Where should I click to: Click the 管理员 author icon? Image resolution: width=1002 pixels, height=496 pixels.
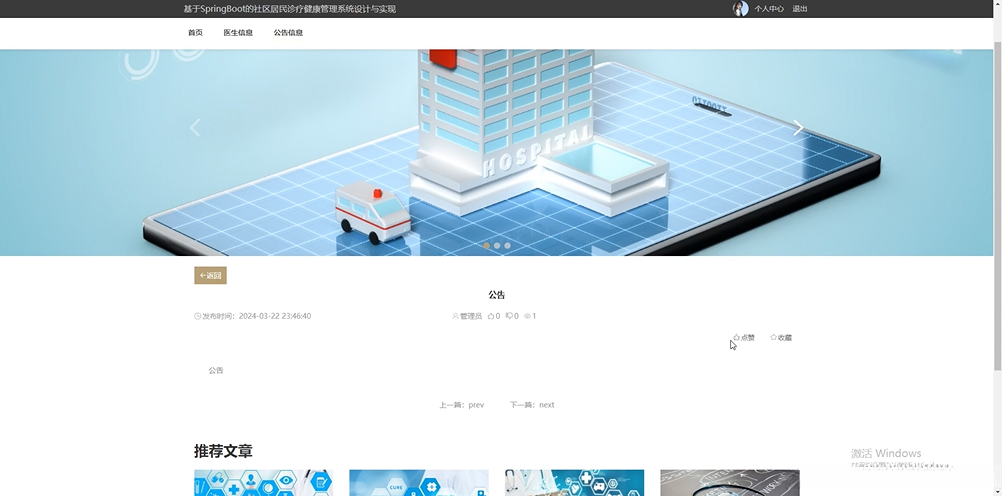click(456, 316)
